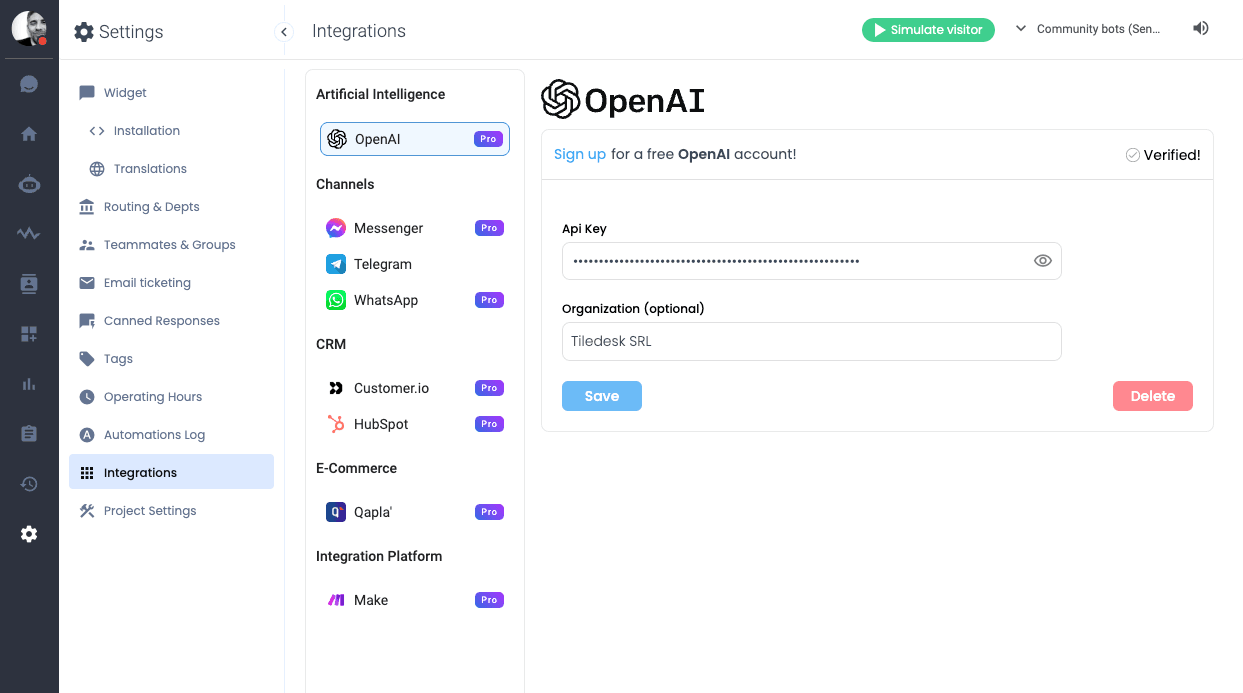
Task: Collapse the settings sidebar chevron
Action: click(284, 32)
